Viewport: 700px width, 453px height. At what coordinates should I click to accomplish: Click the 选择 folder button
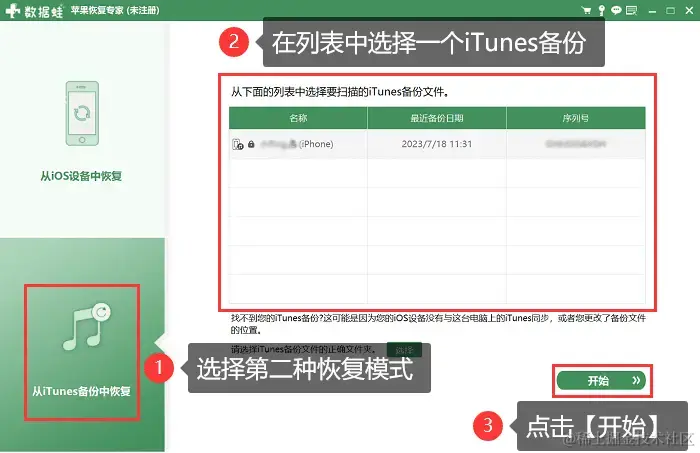pyautogui.click(x=404, y=350)
